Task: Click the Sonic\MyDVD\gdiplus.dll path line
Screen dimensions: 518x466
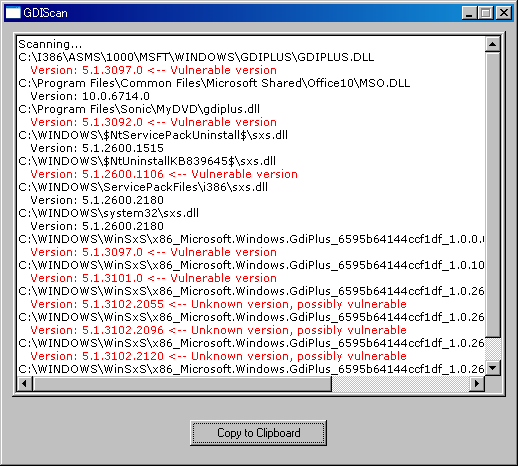Action: click(x=139, y=109)
